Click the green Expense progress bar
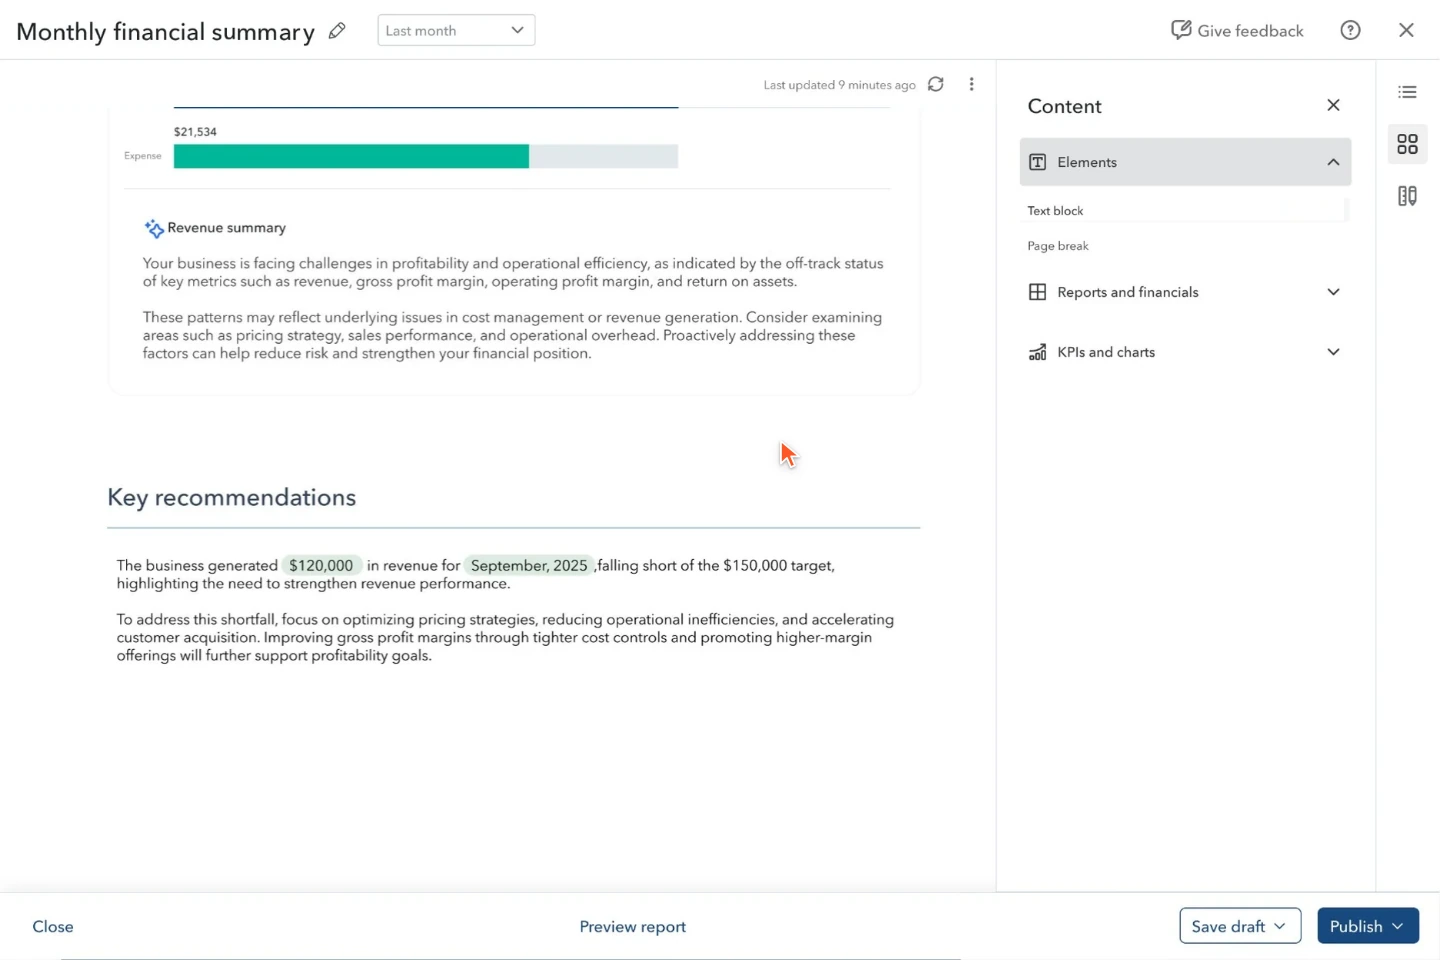The height and width of the screenshot is (960, 1440). [351, 156]
